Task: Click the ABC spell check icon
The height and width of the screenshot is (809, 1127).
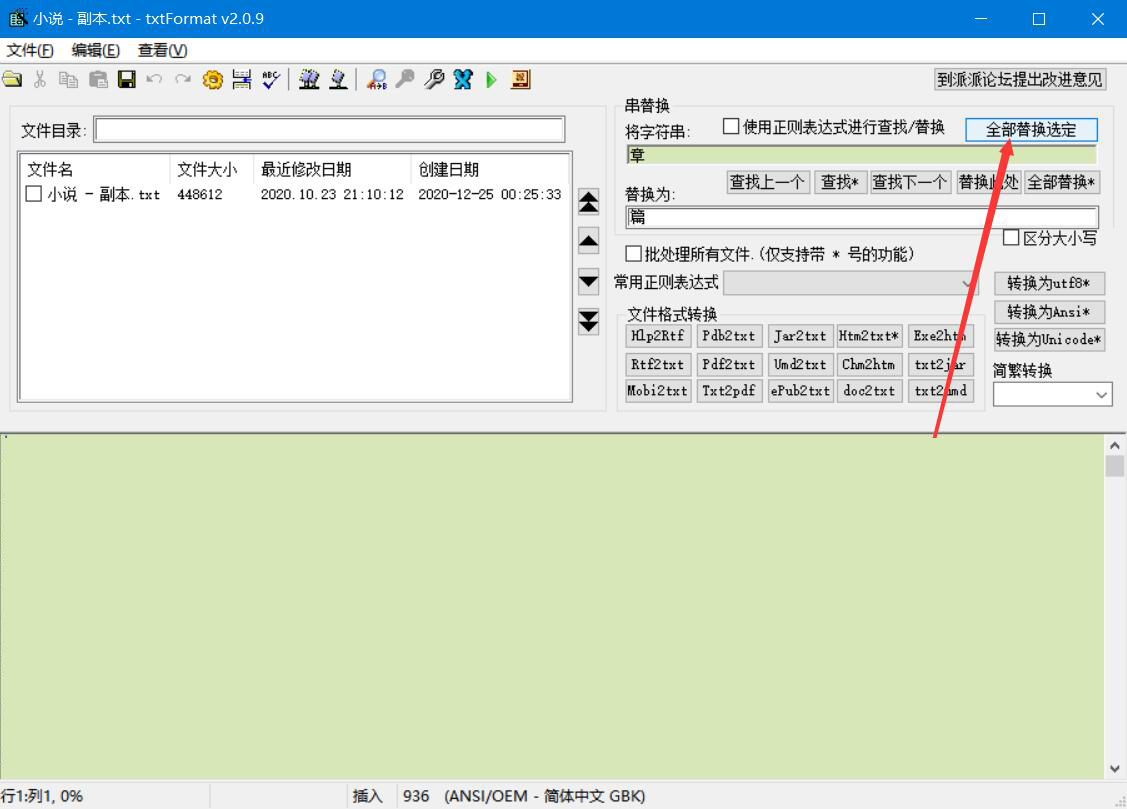Action: click(x=271, y=79)
